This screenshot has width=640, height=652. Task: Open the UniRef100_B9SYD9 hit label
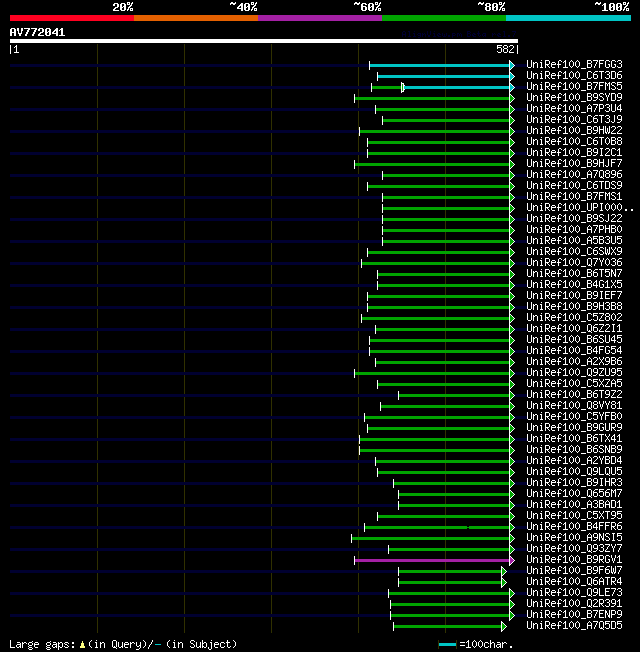(x=574, y=98)
